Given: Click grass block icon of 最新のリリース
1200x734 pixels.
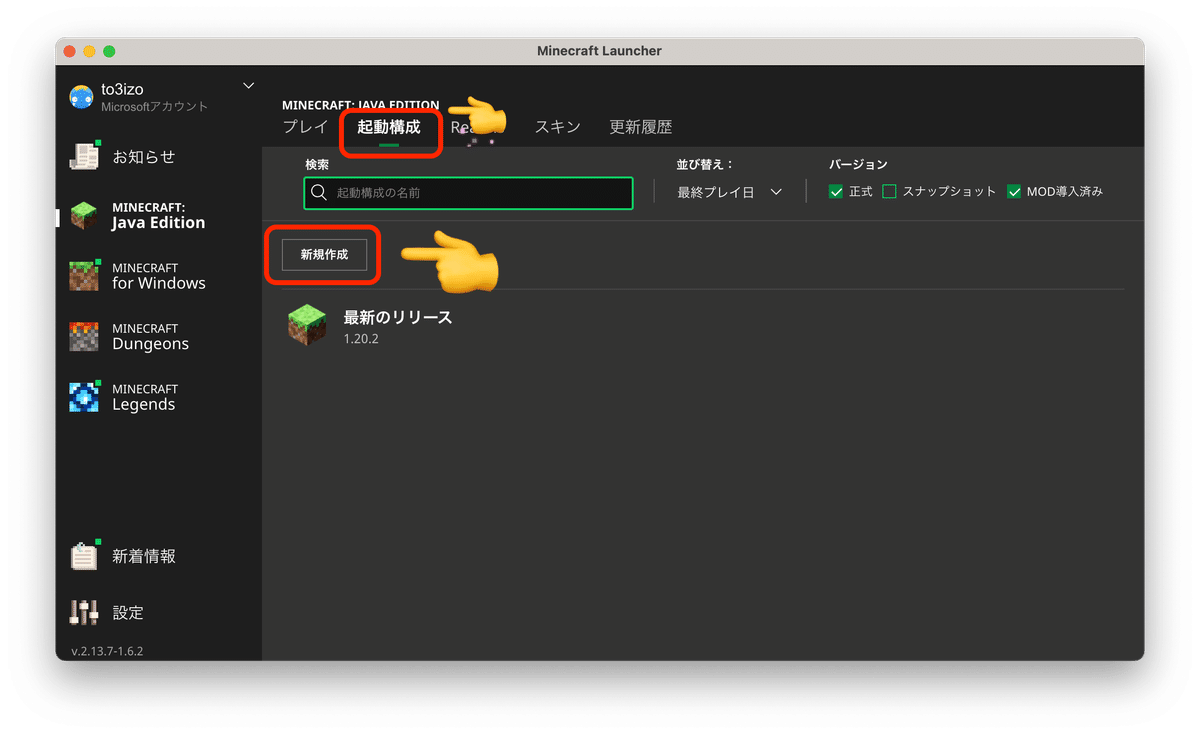Looking at the screenshot, I should [x=307, y=326].
